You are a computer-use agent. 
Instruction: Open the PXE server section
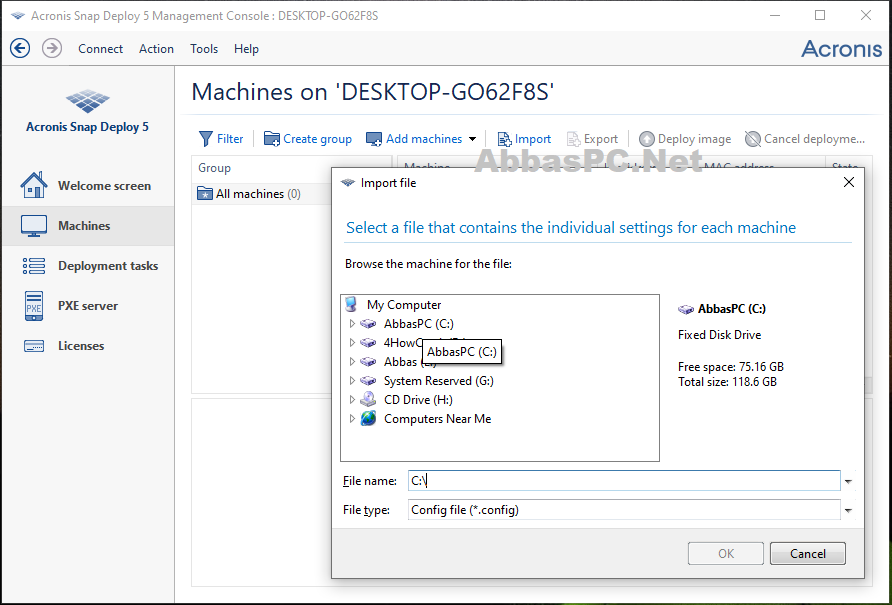click(87, 306)
